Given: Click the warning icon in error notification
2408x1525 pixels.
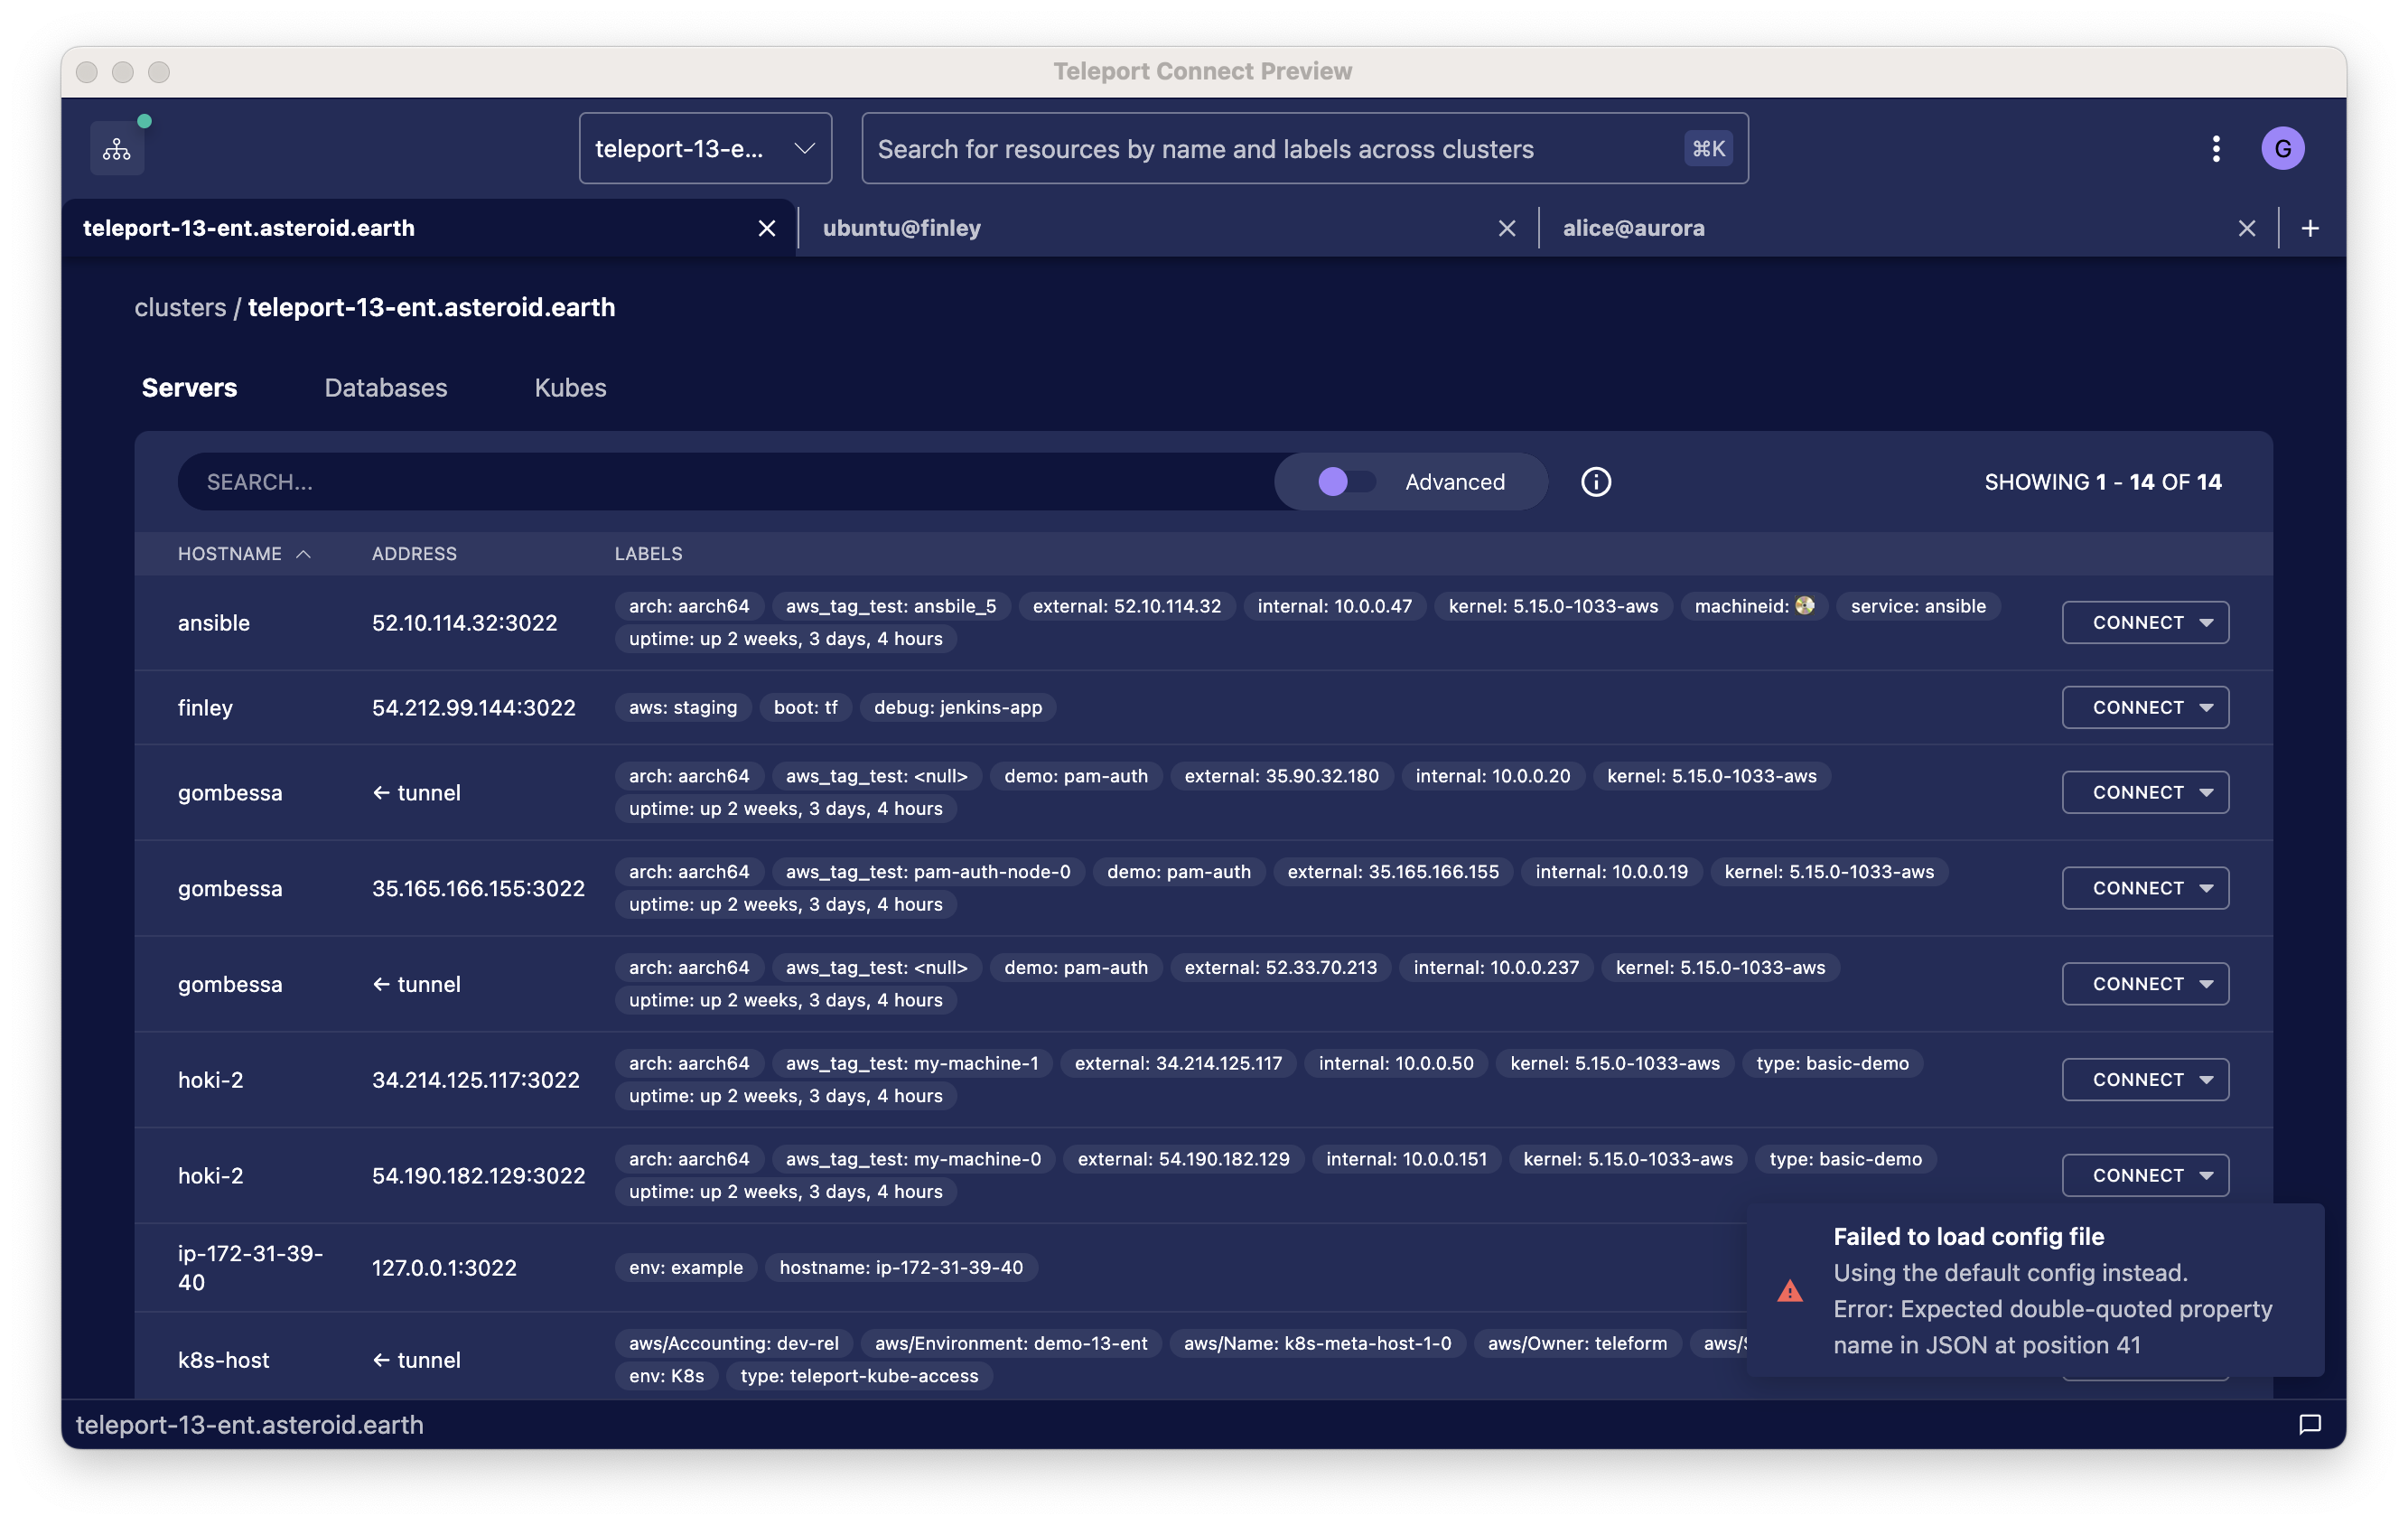Looking at the screenshot, I should click(1790, 1291).
